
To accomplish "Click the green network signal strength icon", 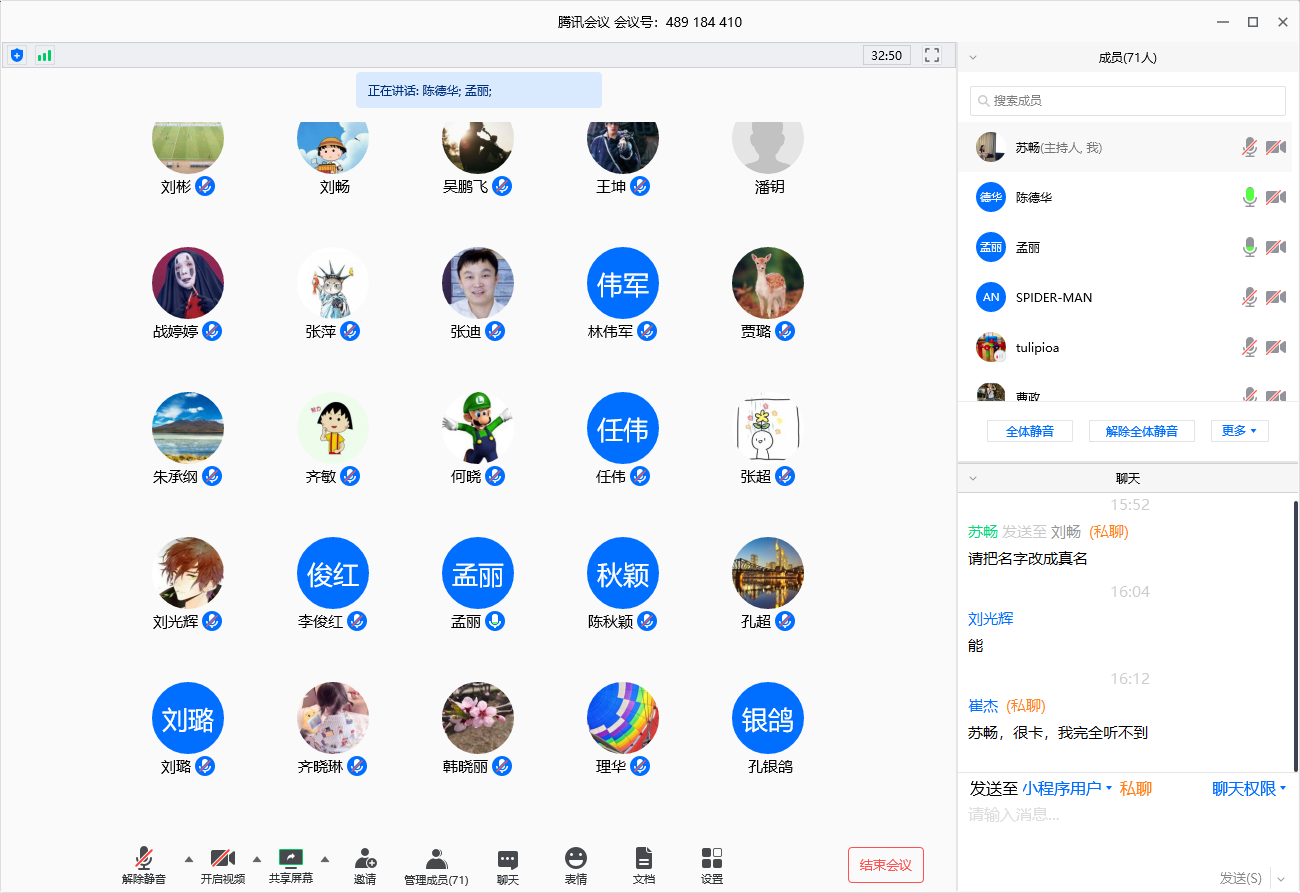I will tap(44, 56).
